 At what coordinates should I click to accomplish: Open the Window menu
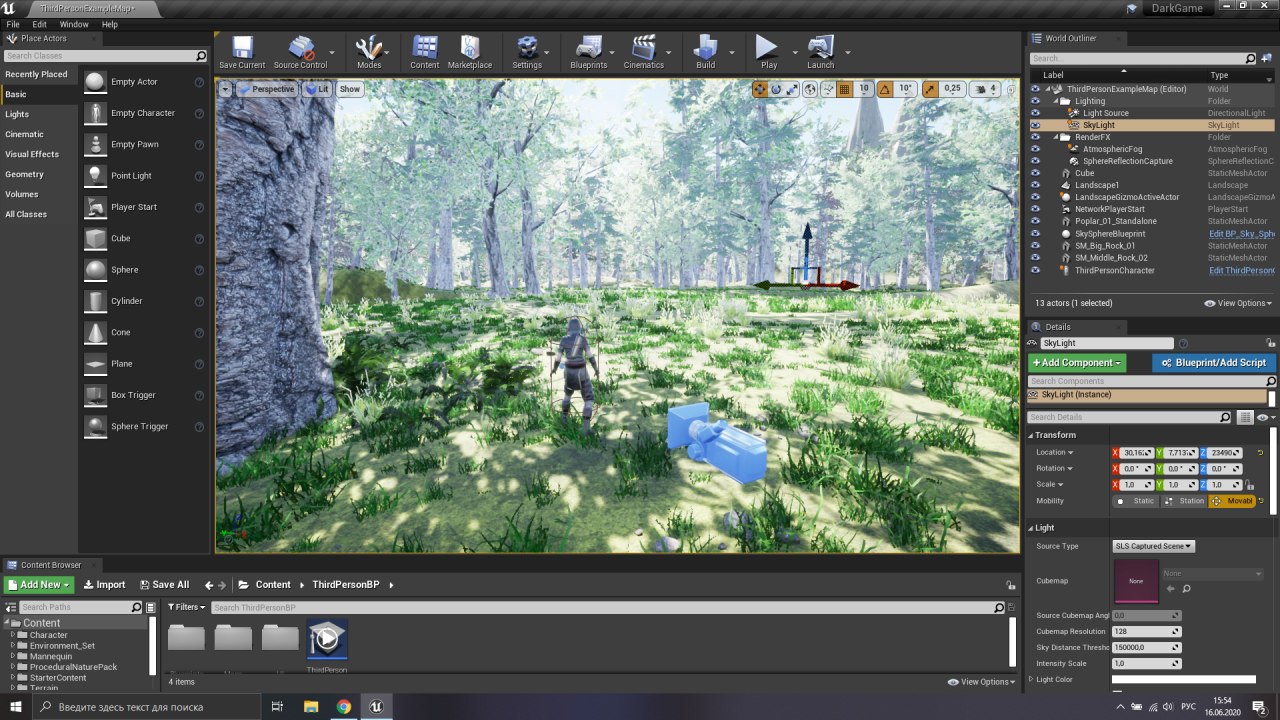pyautogui.click(x=74, y=24)
